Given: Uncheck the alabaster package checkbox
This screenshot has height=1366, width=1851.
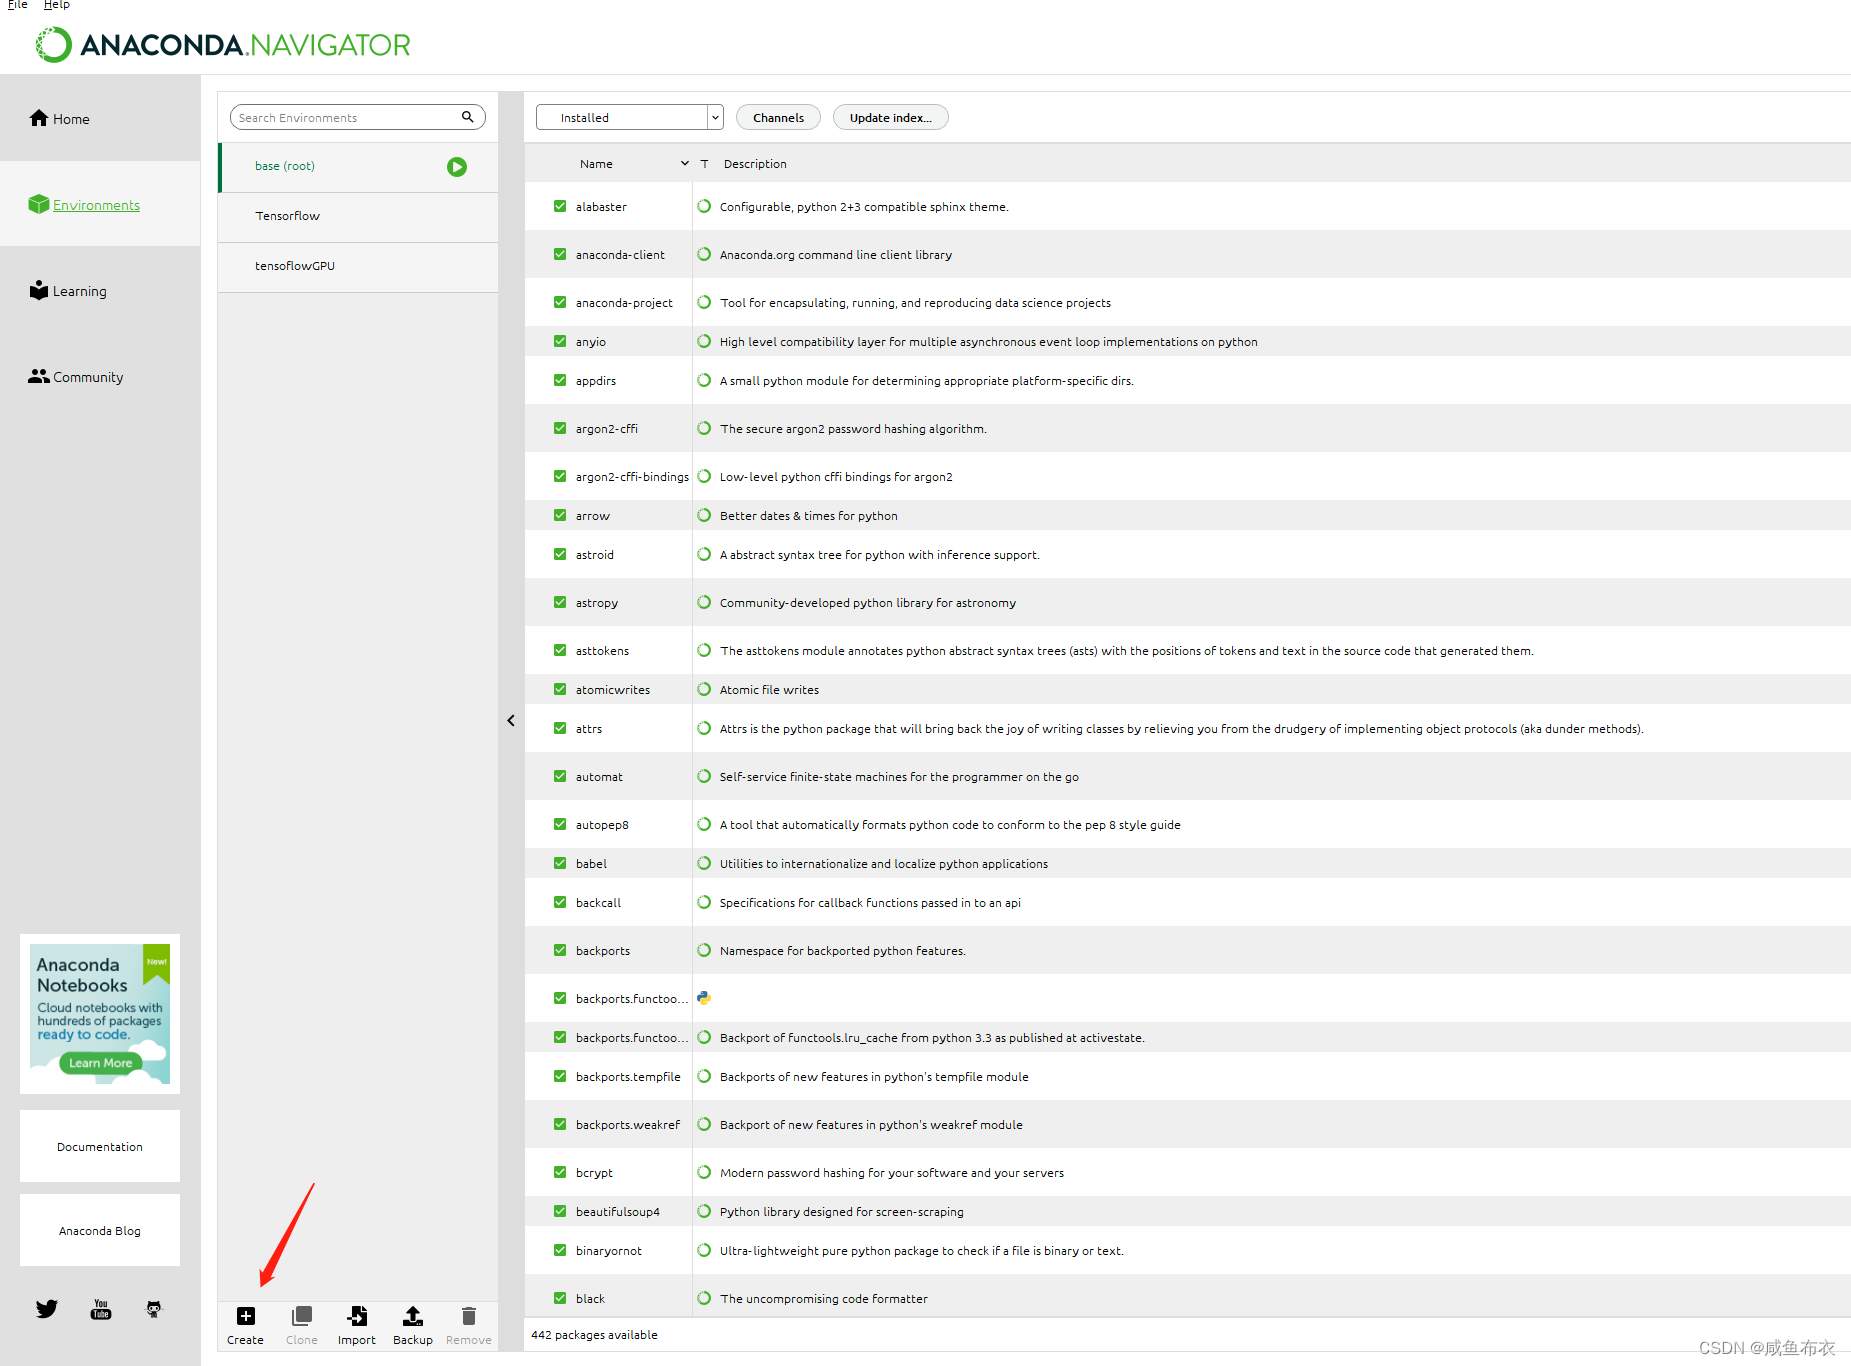Looking at the screenshot, I should (x=560, y=206).
